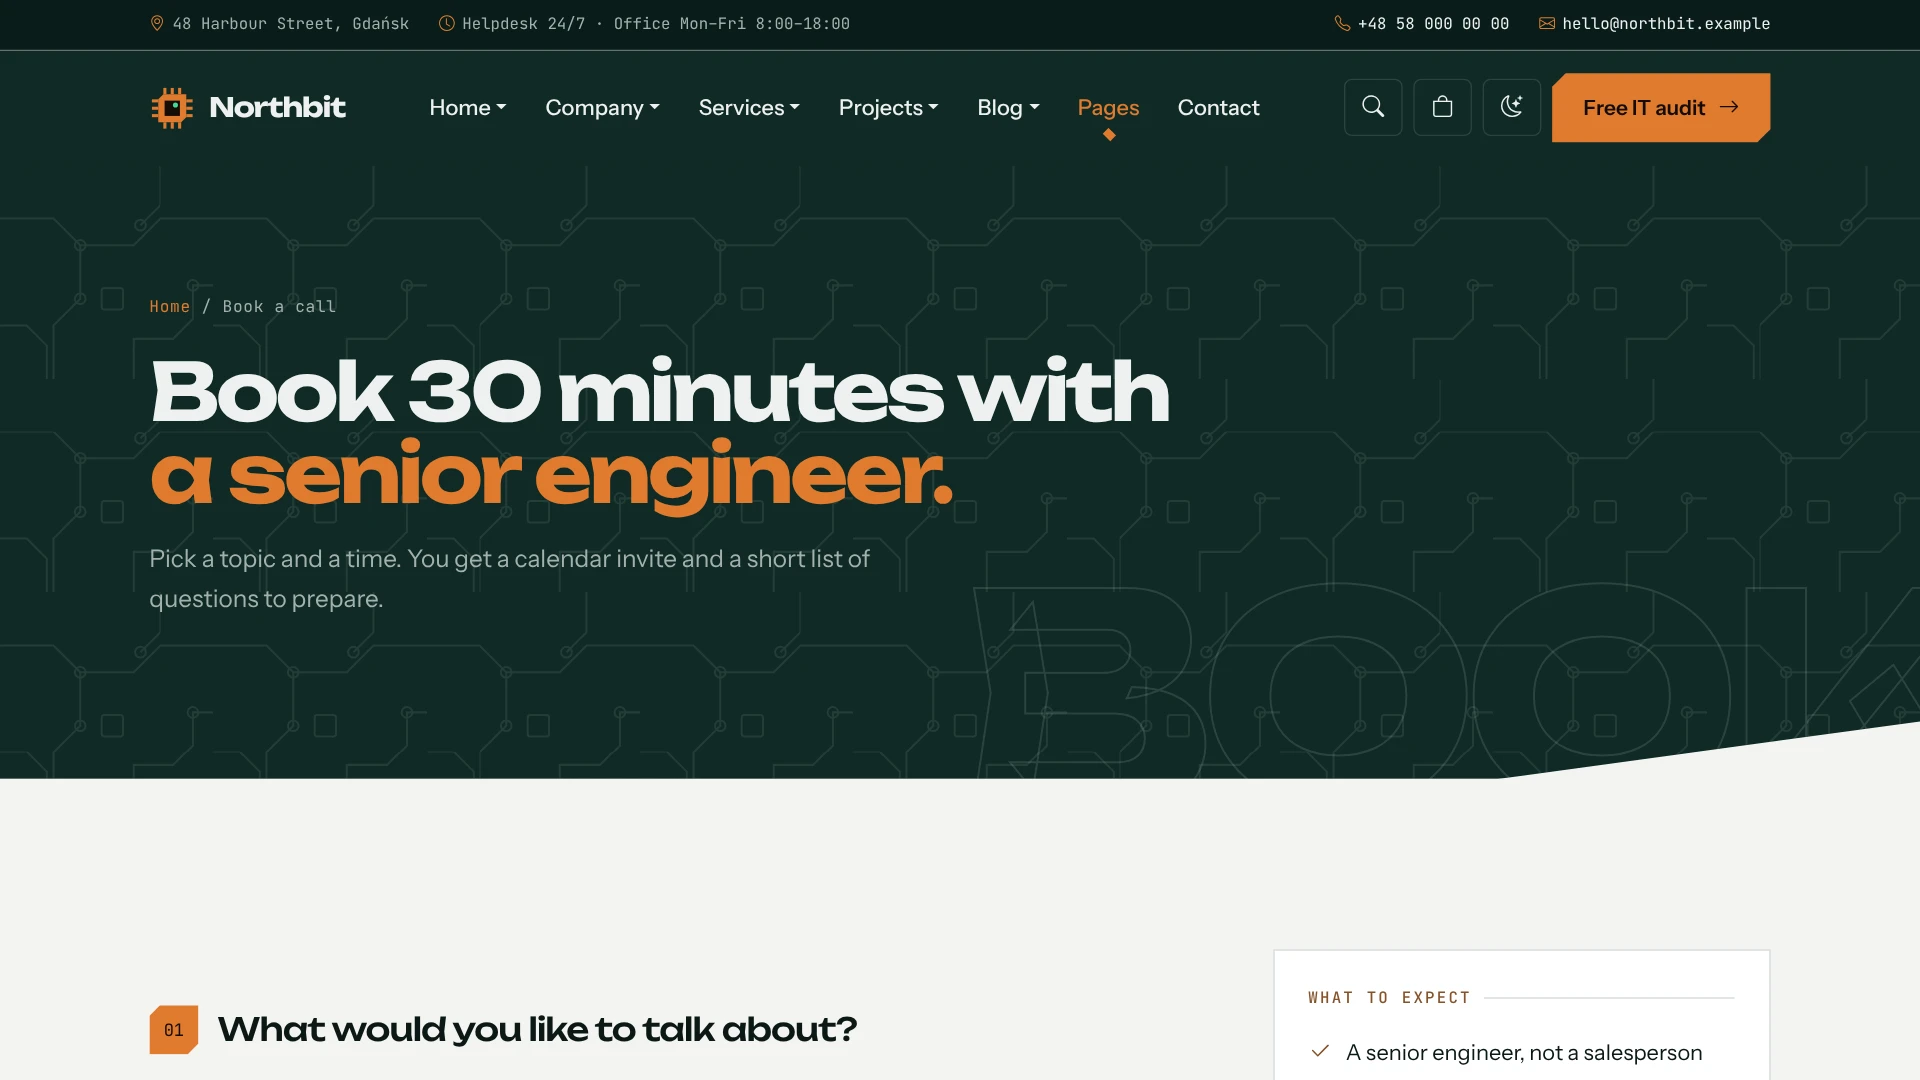Click the WHAT TO EXPECT heading
The height and width of the screenshot is (1080, 1920).
click(x=1389, y=997)
